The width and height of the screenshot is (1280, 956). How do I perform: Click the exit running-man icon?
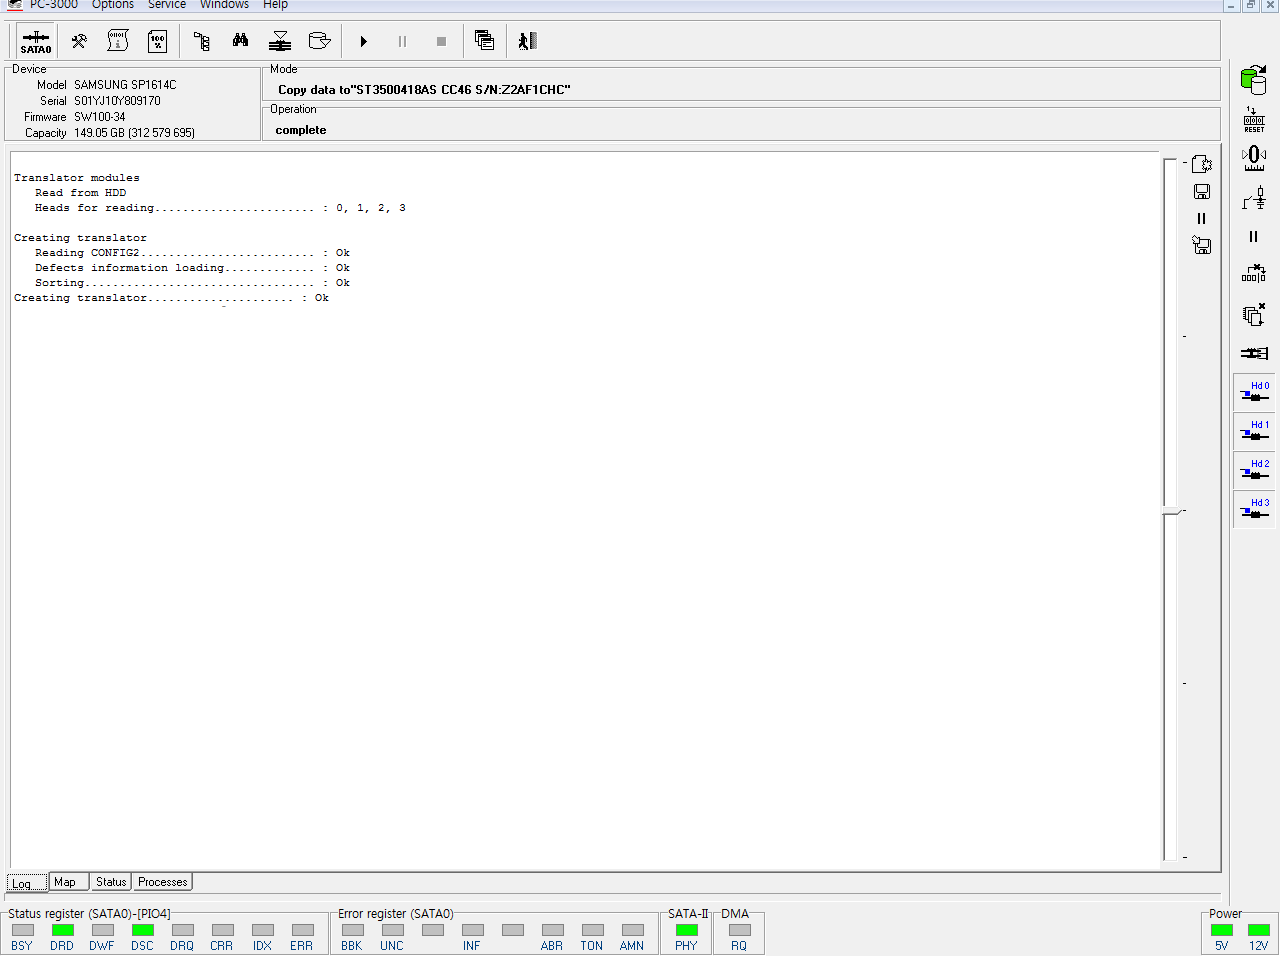pos(528,41)
